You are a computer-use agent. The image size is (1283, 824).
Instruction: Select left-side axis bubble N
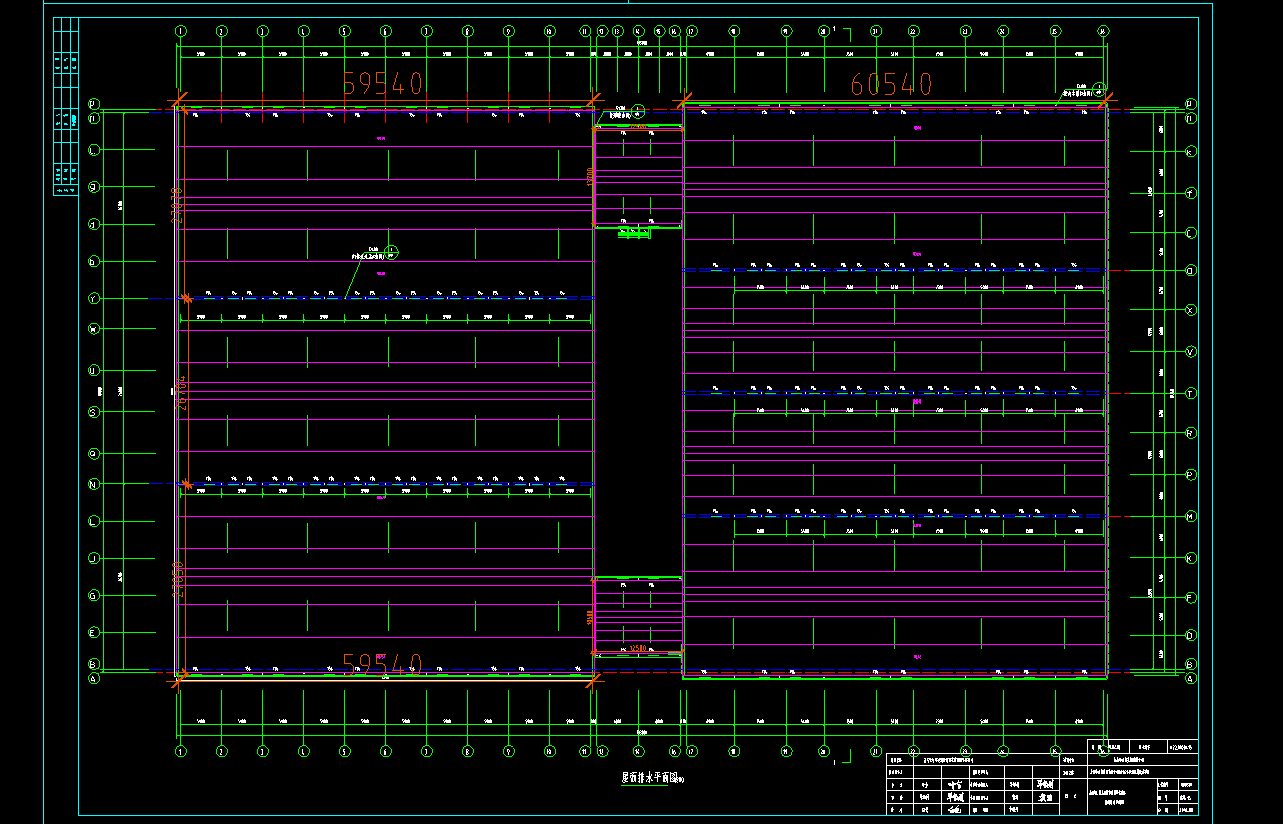(94, 484)
